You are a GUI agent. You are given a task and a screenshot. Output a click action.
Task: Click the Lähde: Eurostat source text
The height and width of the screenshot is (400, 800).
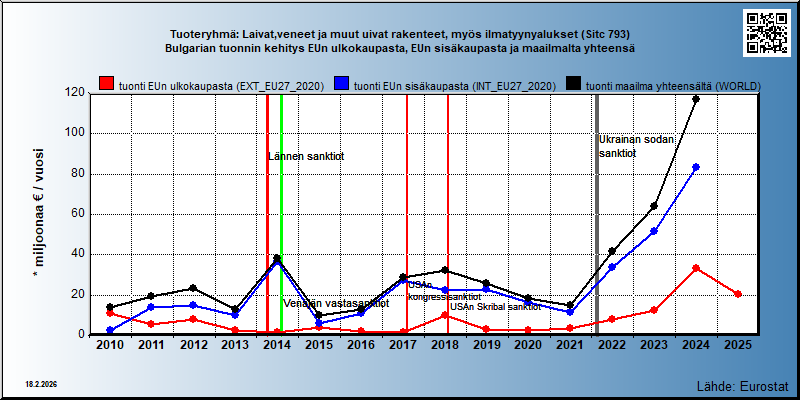(x=742, y=385)
